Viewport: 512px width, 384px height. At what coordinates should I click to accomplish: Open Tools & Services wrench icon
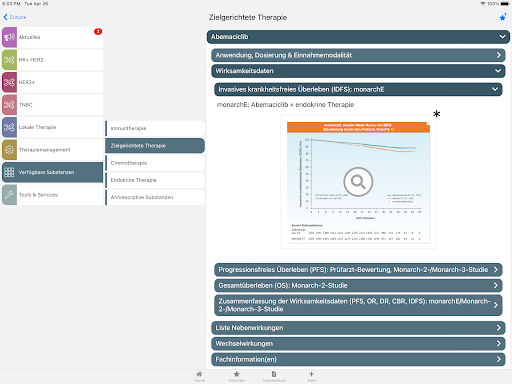[9, 195]
